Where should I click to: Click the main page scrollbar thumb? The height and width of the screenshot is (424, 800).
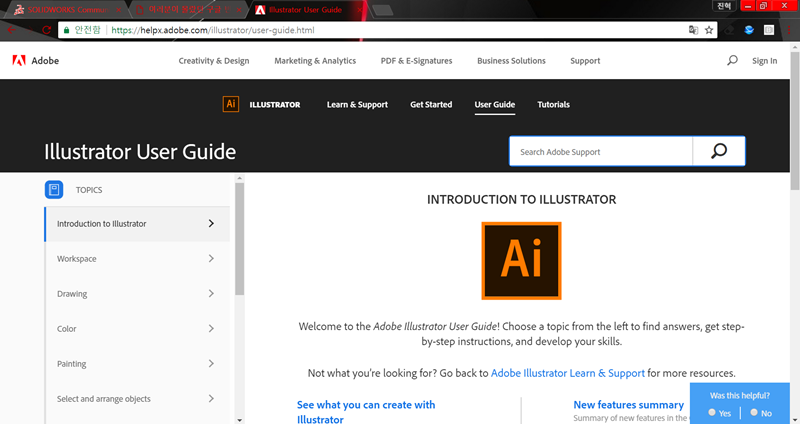pyautogui.click(x=794, y=120)
